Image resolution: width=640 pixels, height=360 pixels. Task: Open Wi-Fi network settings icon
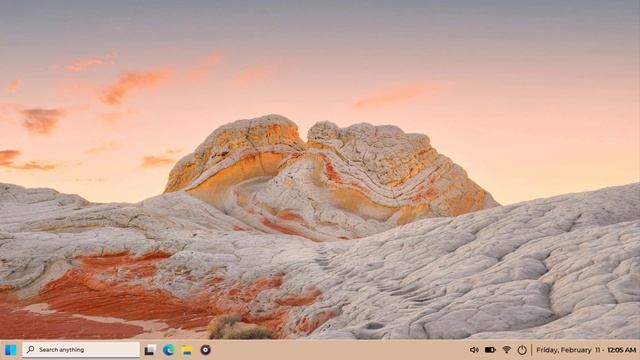507,350
